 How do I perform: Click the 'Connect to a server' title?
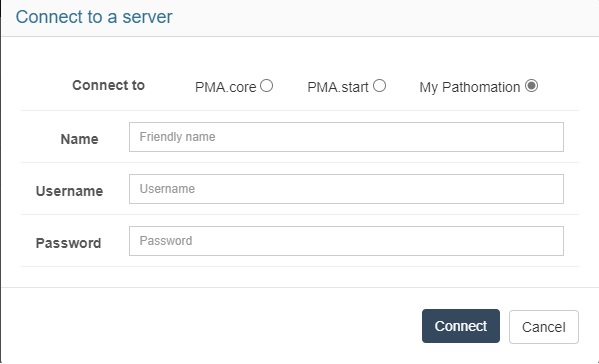point(94,17)
